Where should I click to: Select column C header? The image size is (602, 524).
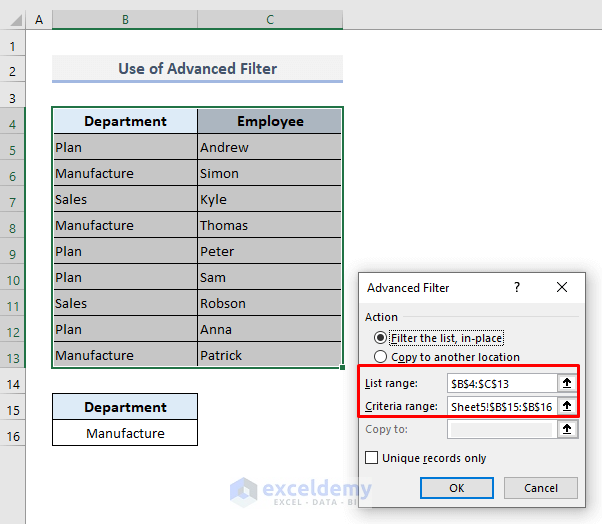click(270, 20)
